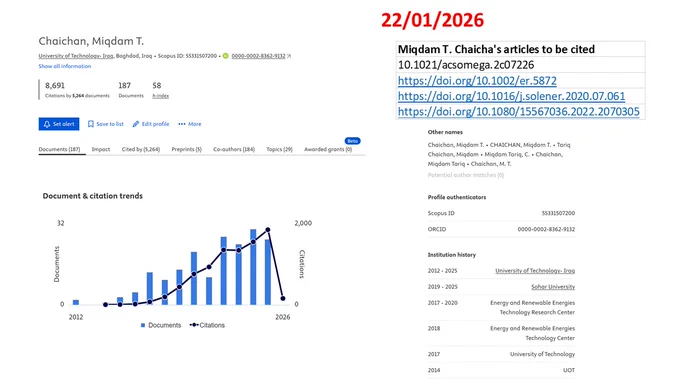Click the 2012 documents bar in chart
The height and width of the screenshot is (383, 680).
[76, 302]
